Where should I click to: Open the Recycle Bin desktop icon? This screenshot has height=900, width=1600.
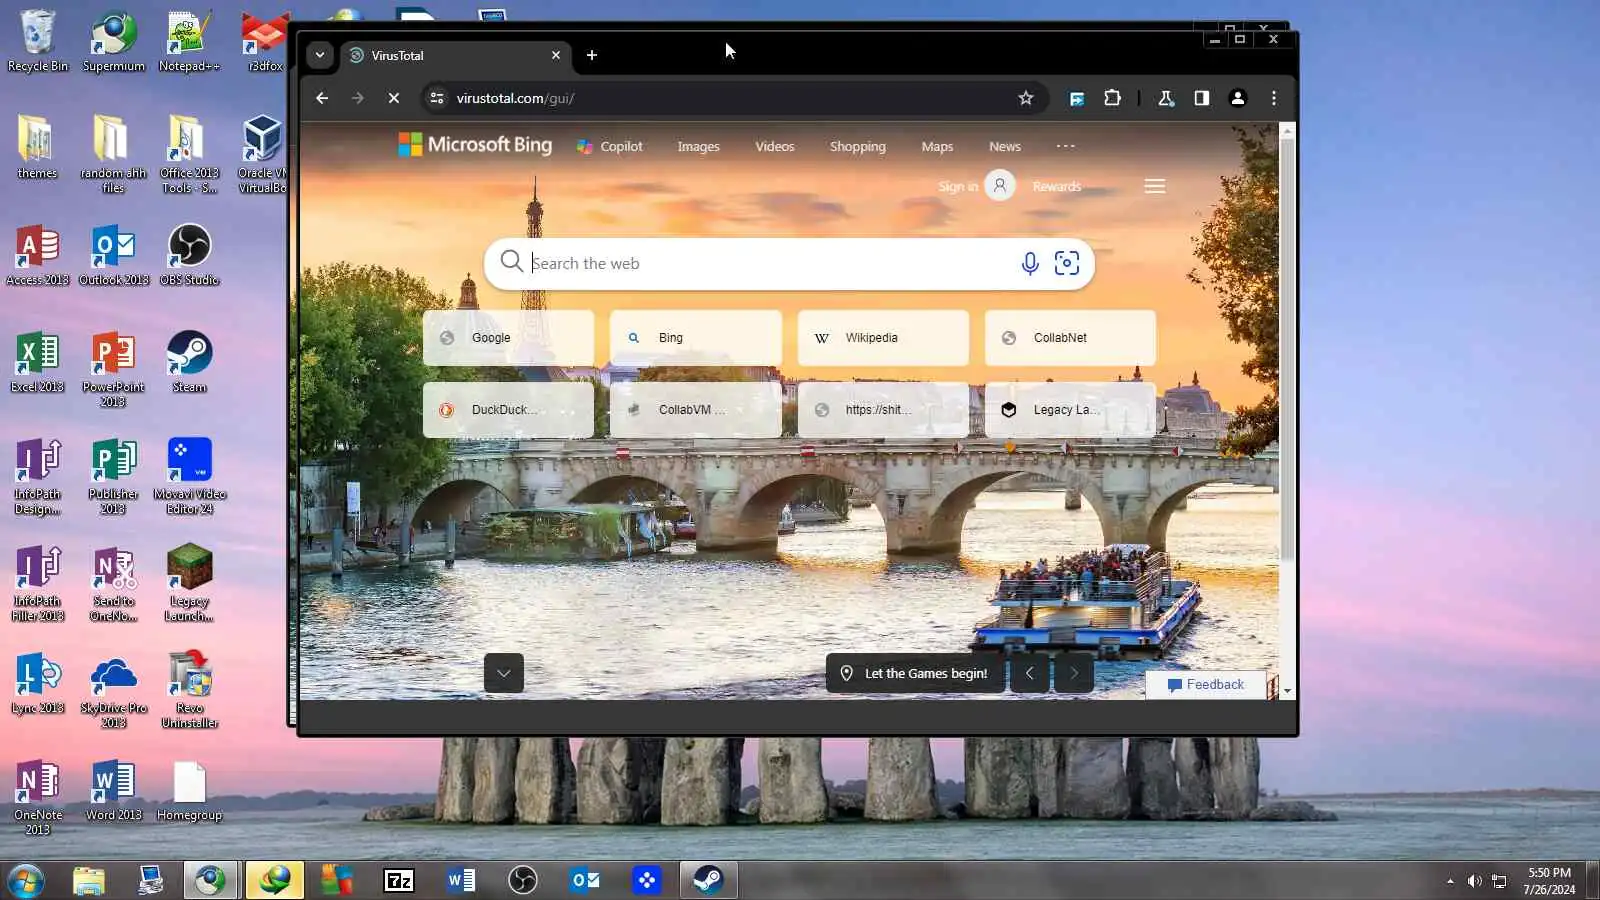pyautogui.click(x=37, y=42)
